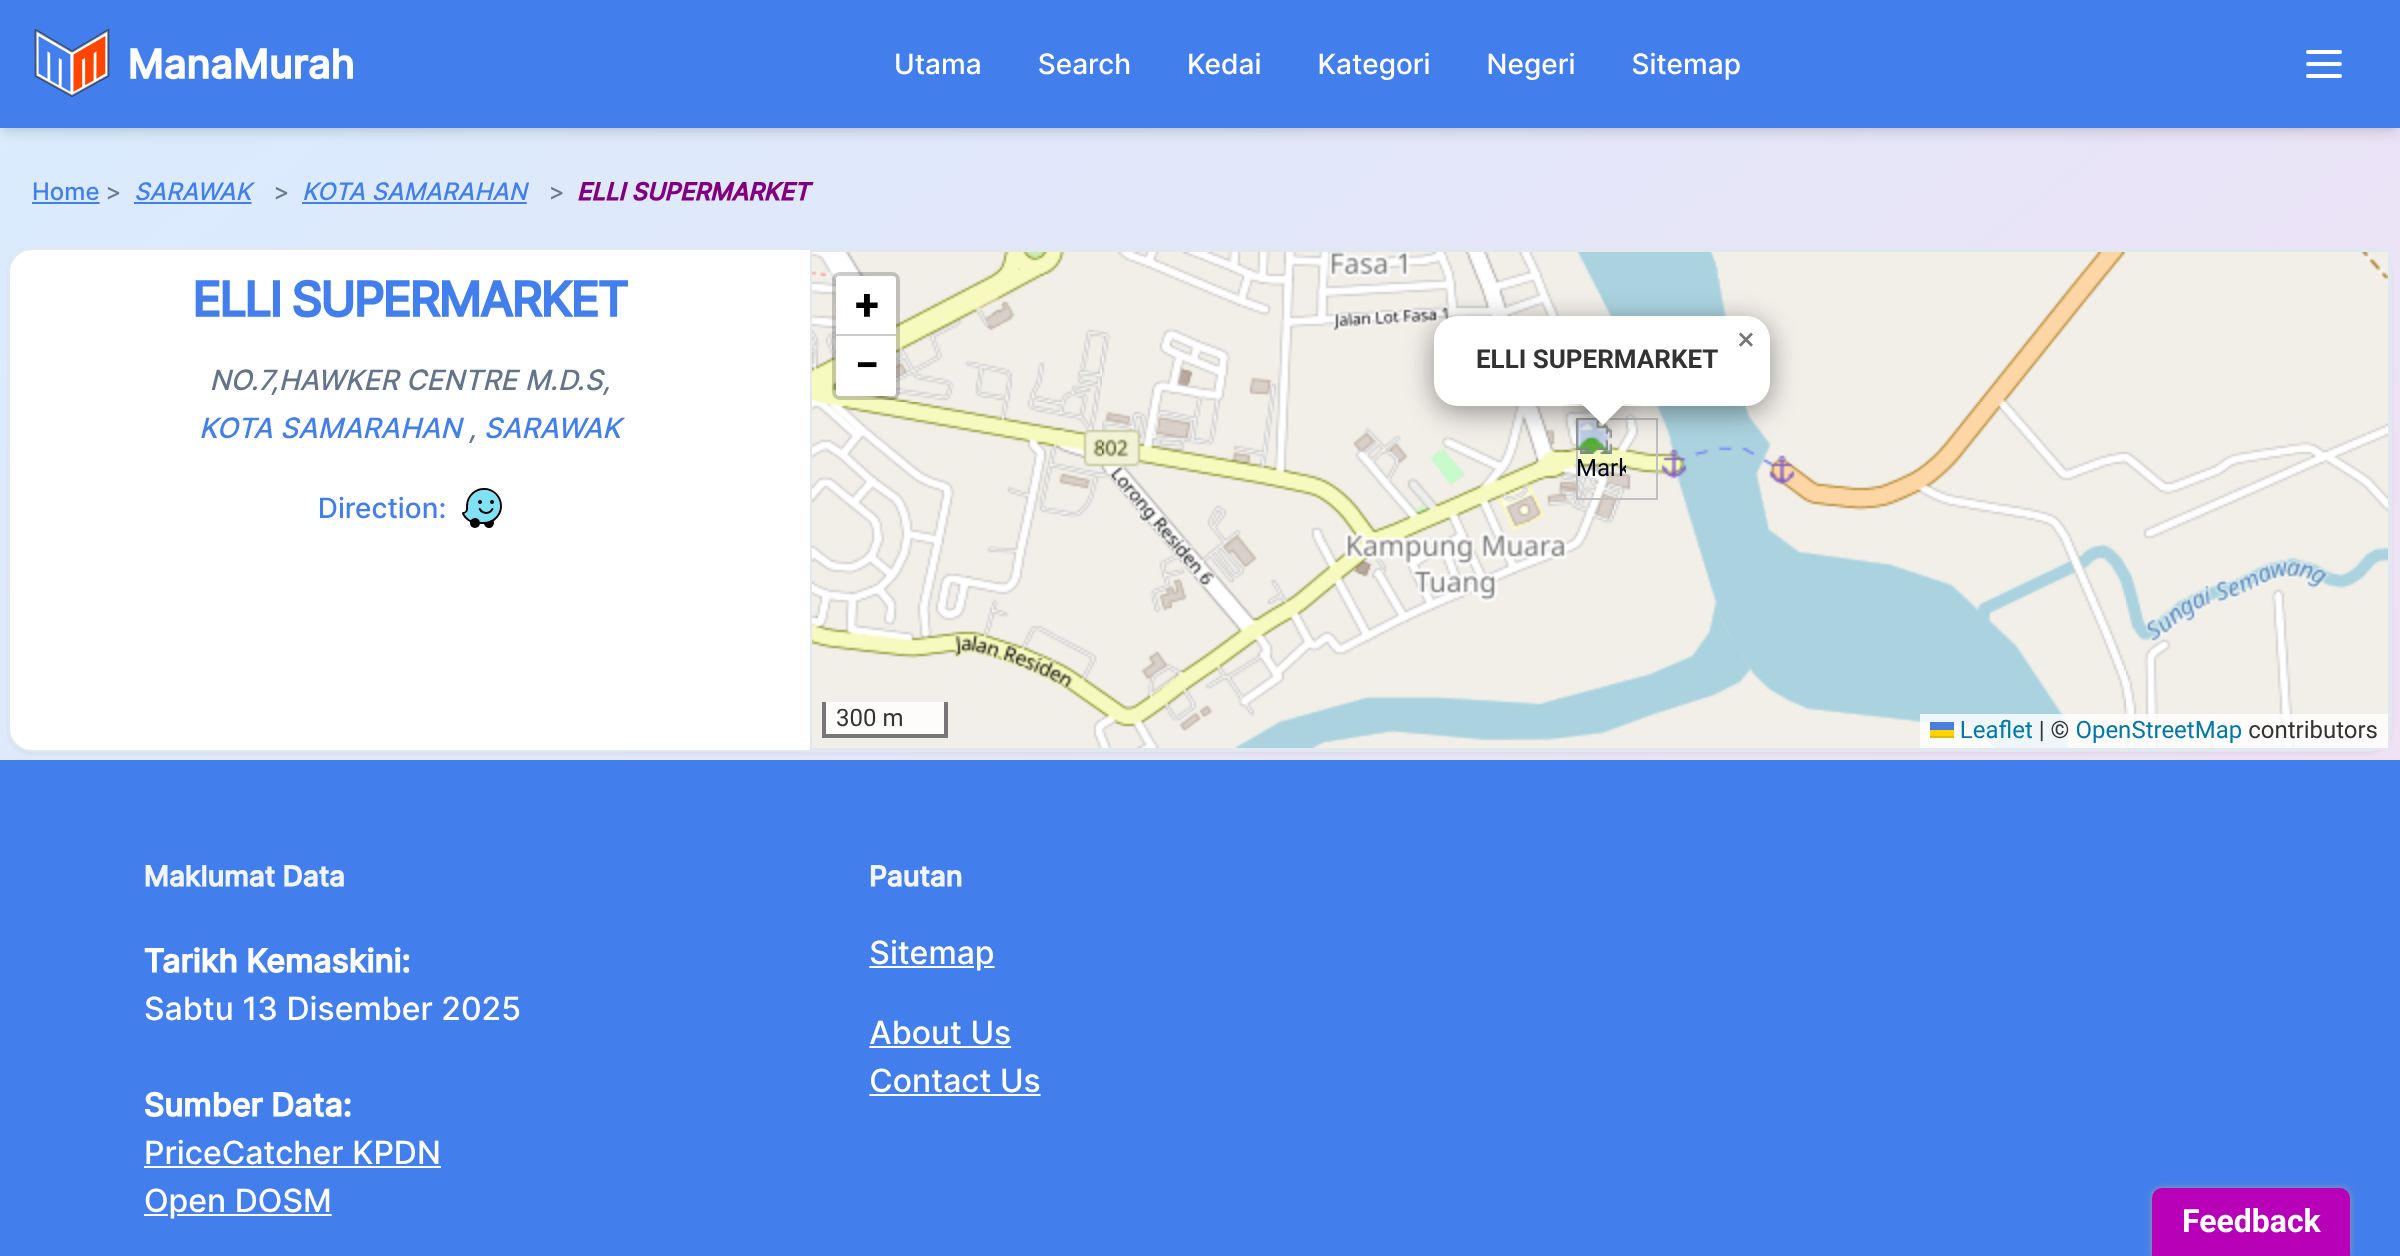This screenshot has height=1256, width=2400.
Task: Close the ELLI SUPERMARKET map popup
Action: click(x=1745, y=340)
